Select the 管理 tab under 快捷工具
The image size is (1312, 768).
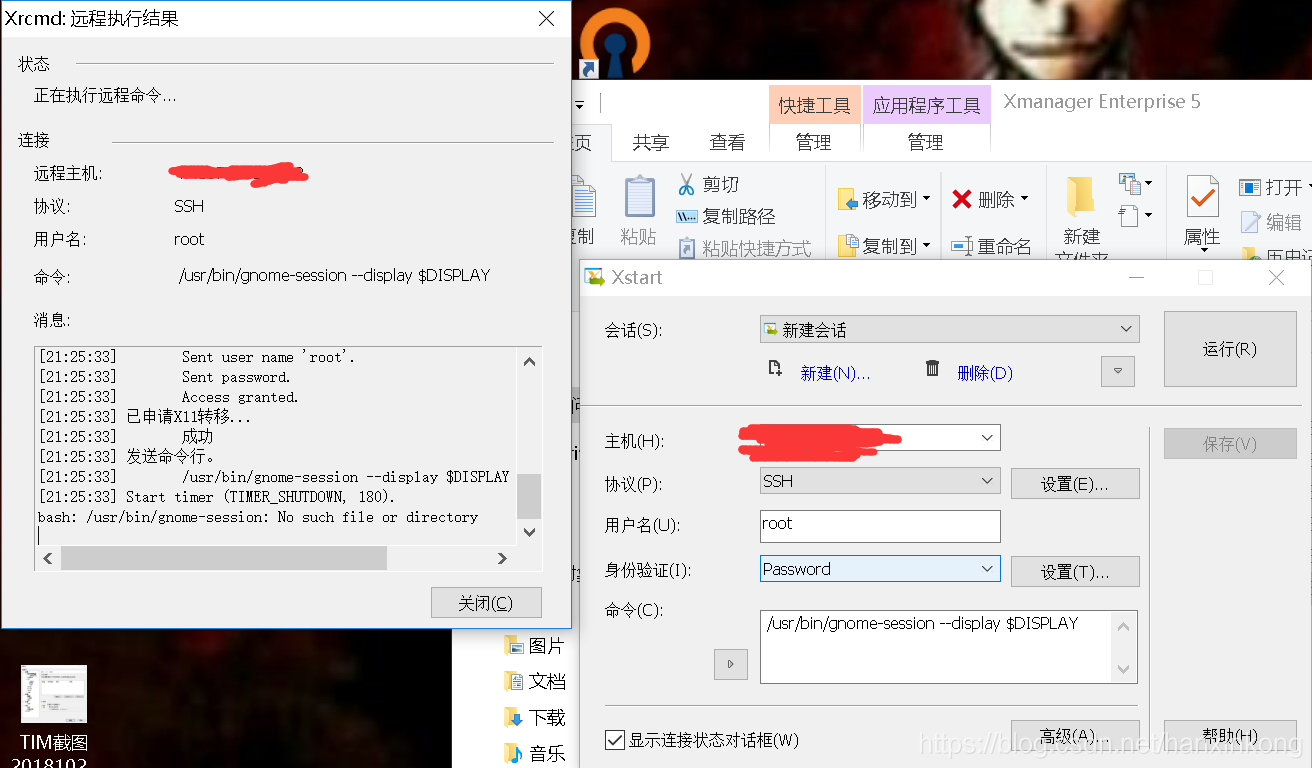814,143
